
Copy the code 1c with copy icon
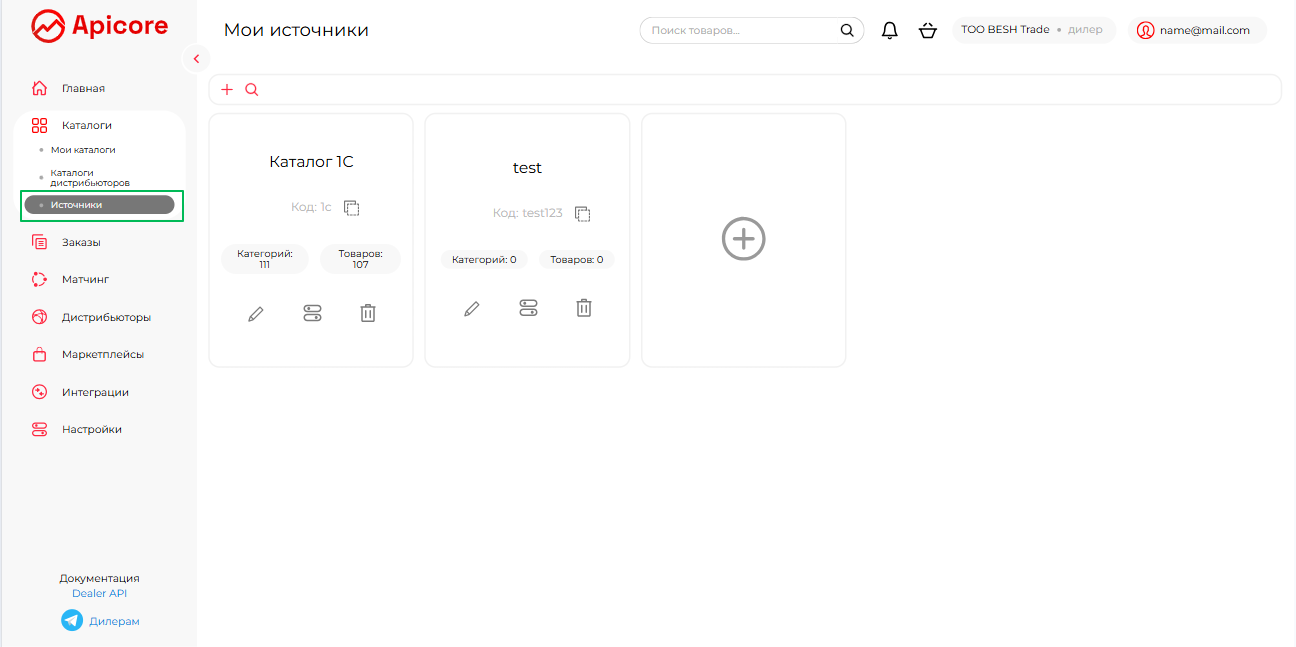tap(351, 208)
